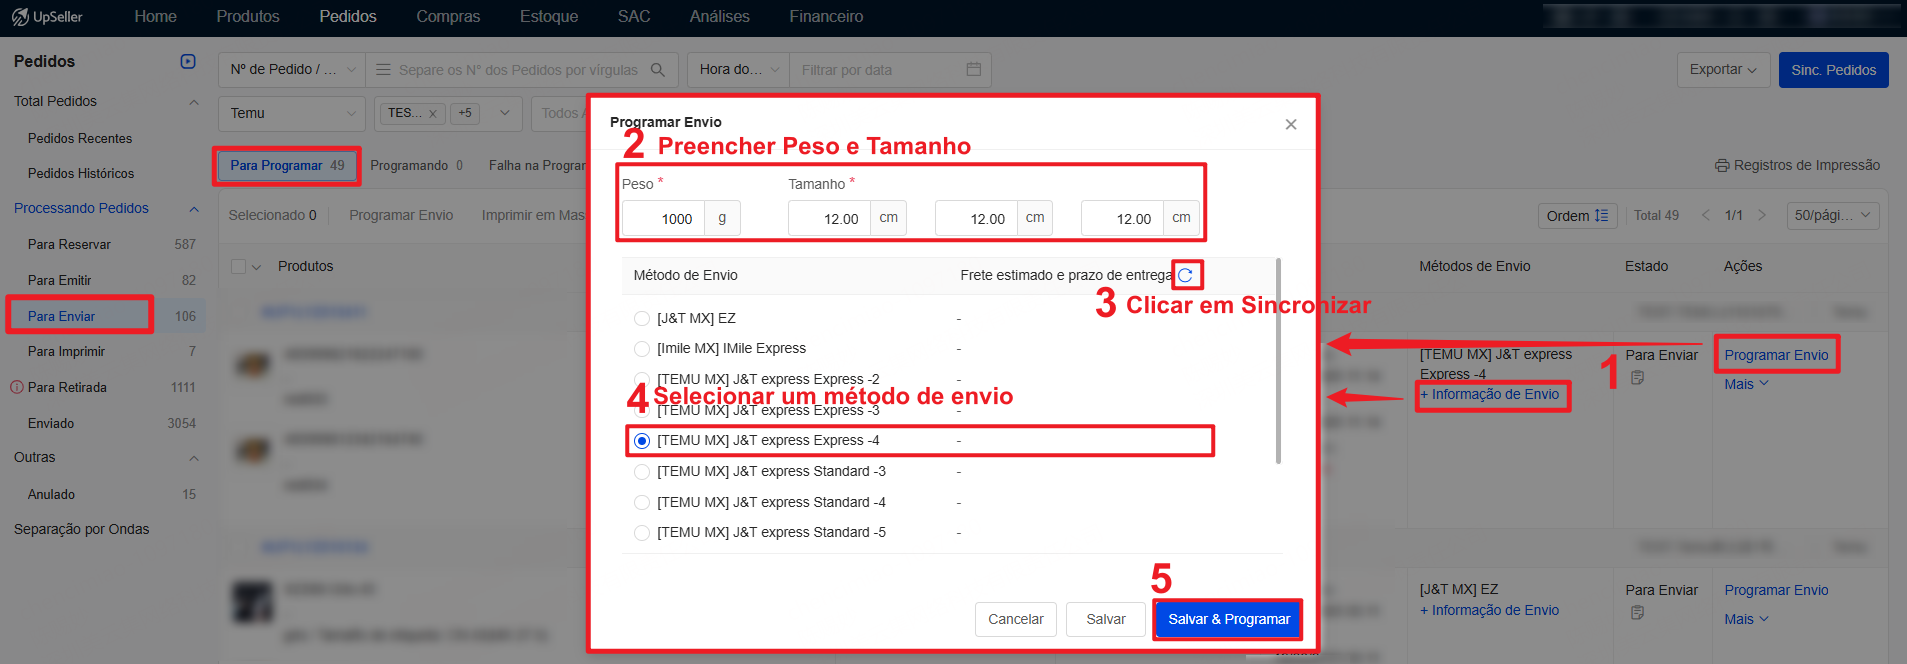Open the Compras menu

[x=448, y=17]
